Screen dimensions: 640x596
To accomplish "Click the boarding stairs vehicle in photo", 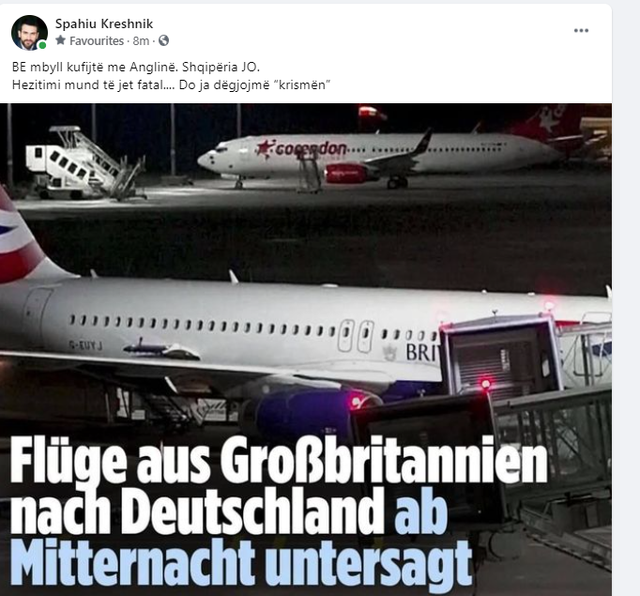I will (84, 163).
